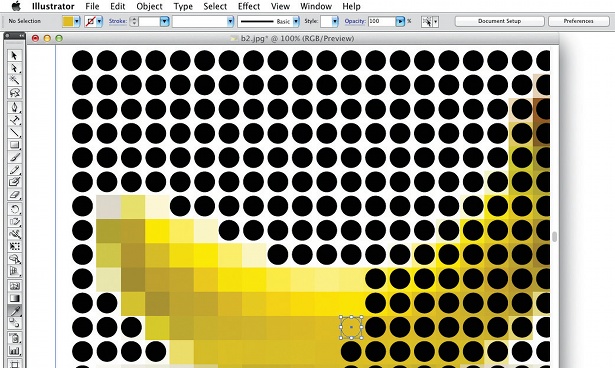Open the variable width profile dropdown

[230, 21]
